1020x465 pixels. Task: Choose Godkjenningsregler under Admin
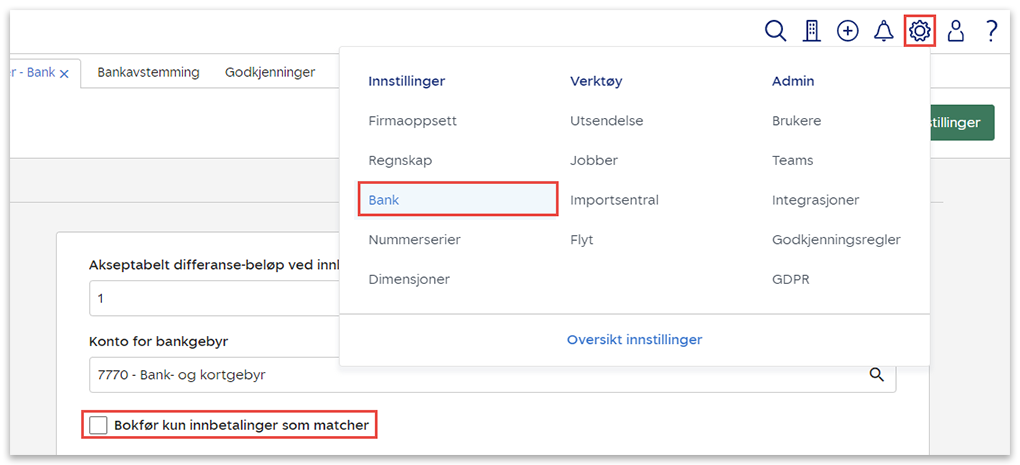836,240
